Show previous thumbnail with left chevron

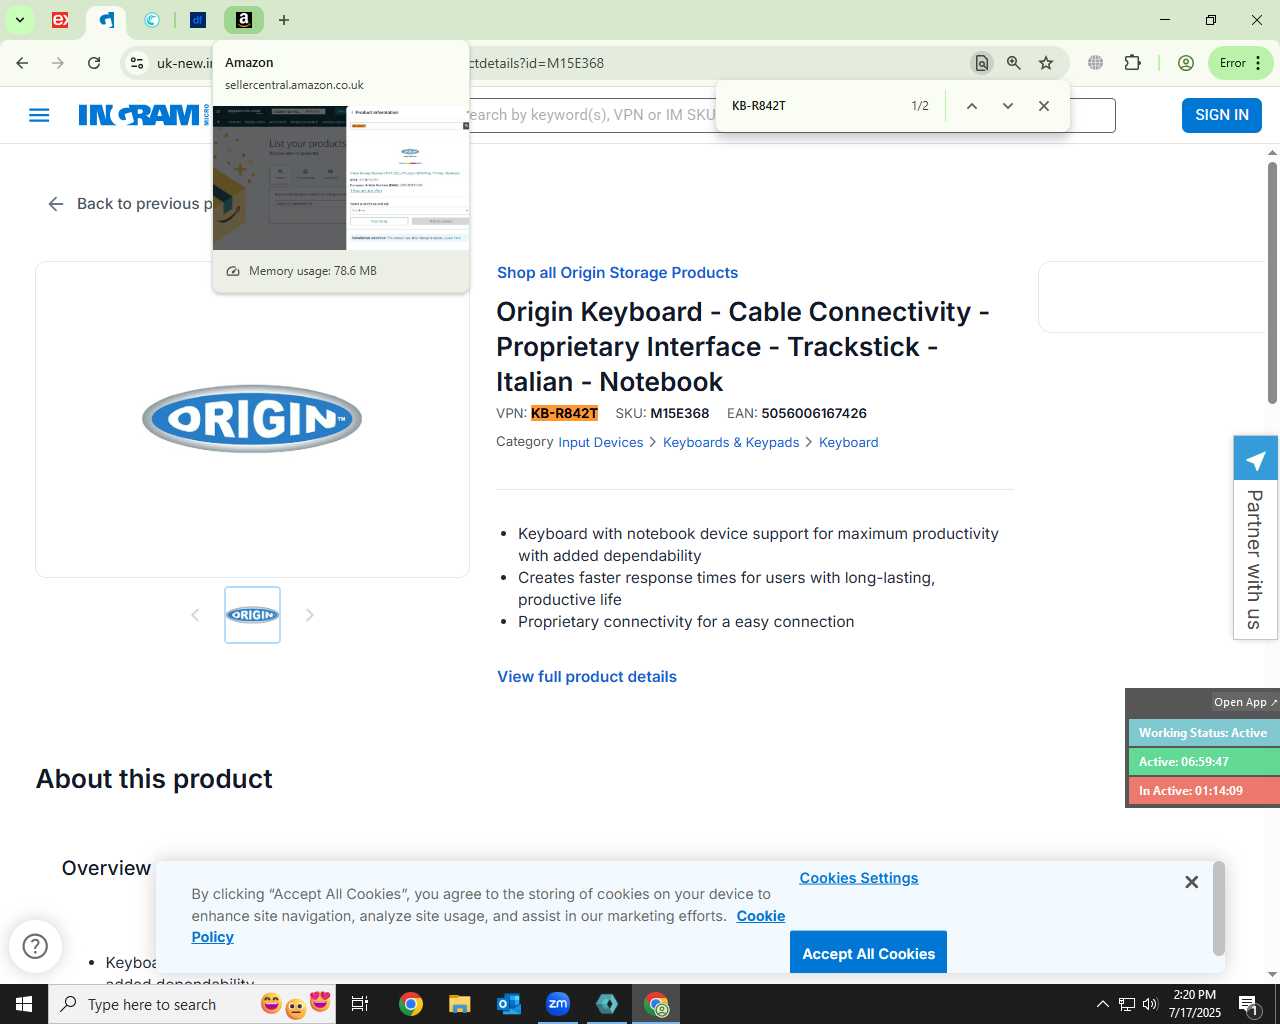tap(195, 615)
